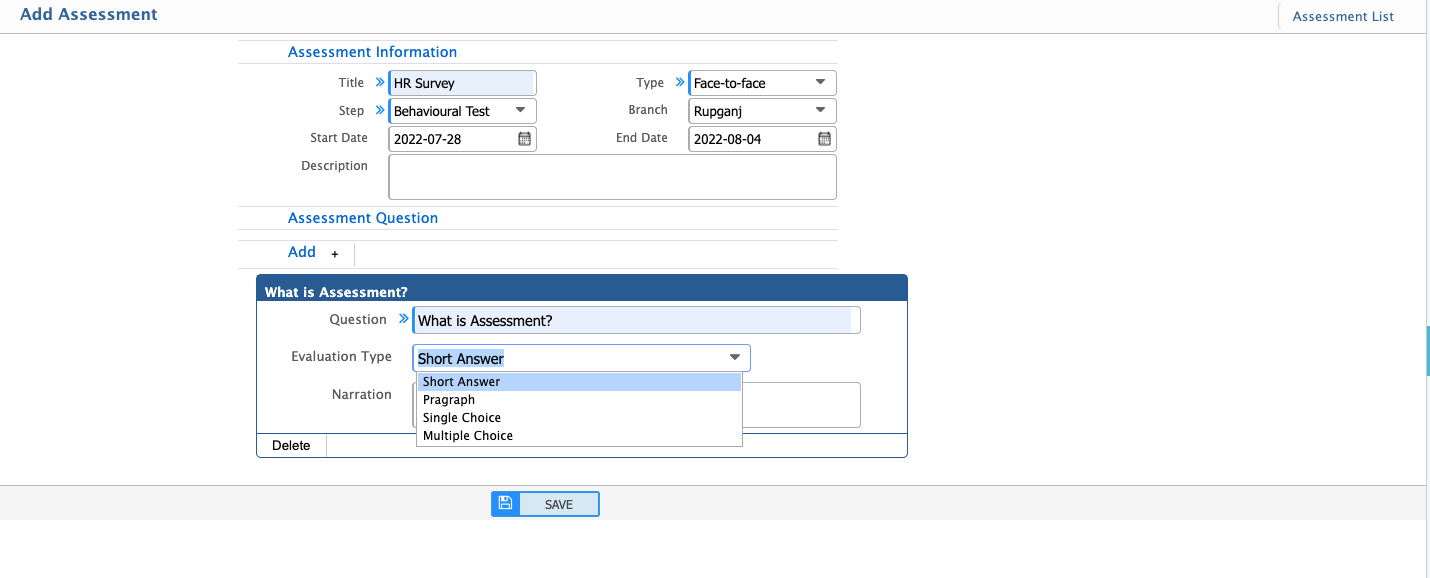Open the Start Date calendar picker
The width and height of the screenshot is (1430, 578).
(524, 138)
